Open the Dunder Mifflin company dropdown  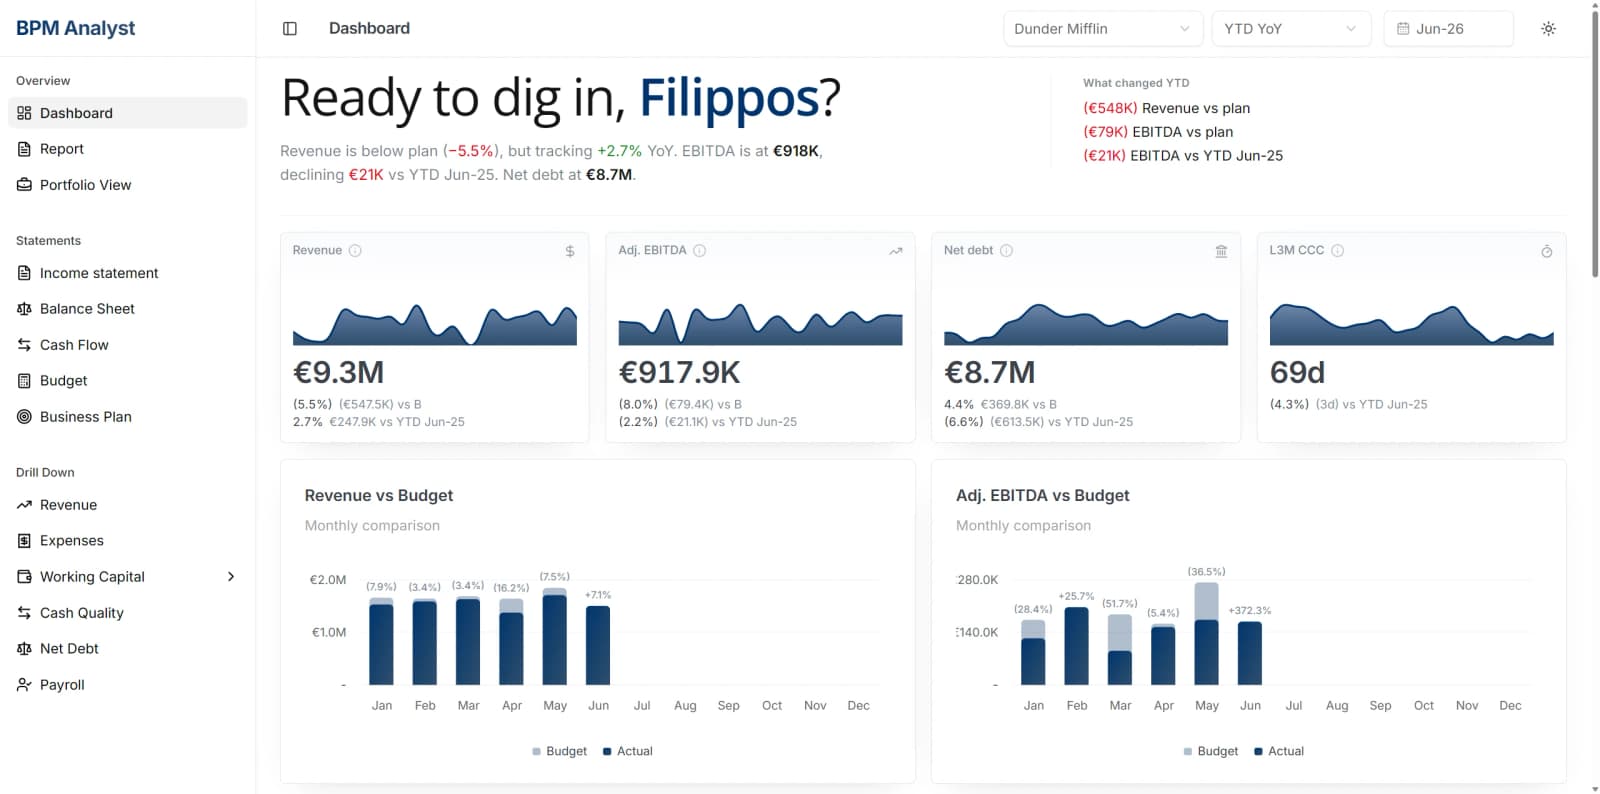click(1102, 29)
